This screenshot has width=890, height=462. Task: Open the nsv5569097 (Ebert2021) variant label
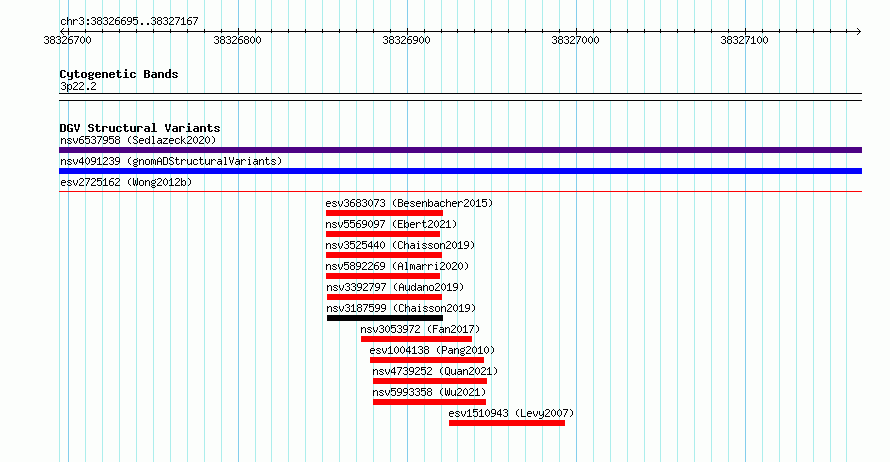click(x=391, y=224)
